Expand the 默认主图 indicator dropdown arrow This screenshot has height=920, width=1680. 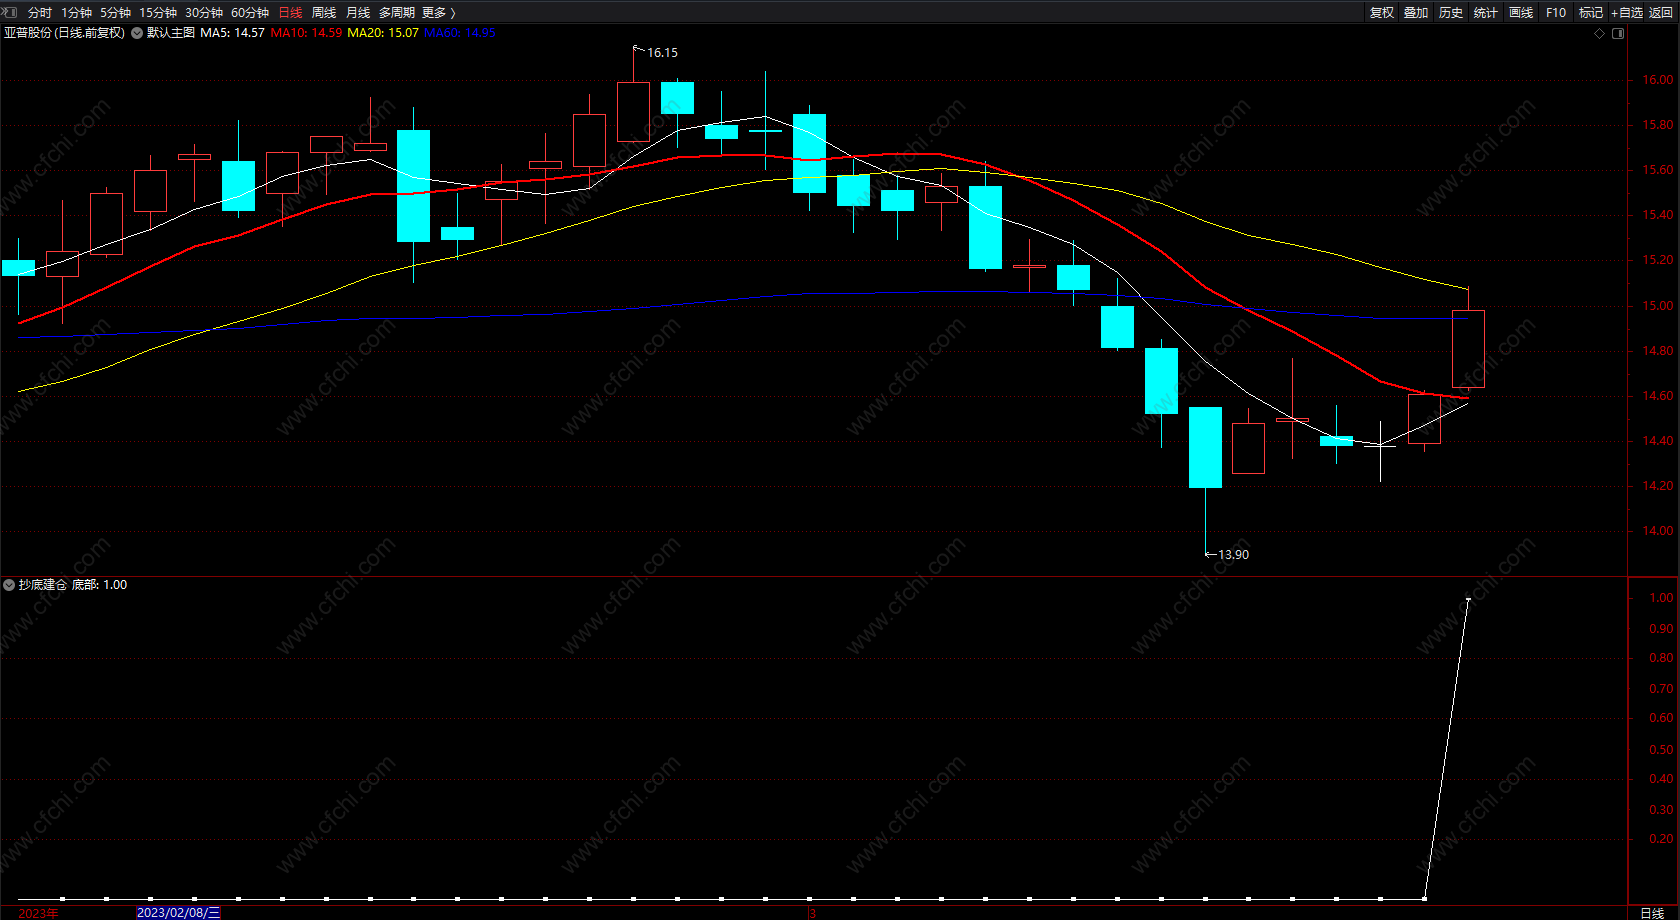click(x=137, y=33)
